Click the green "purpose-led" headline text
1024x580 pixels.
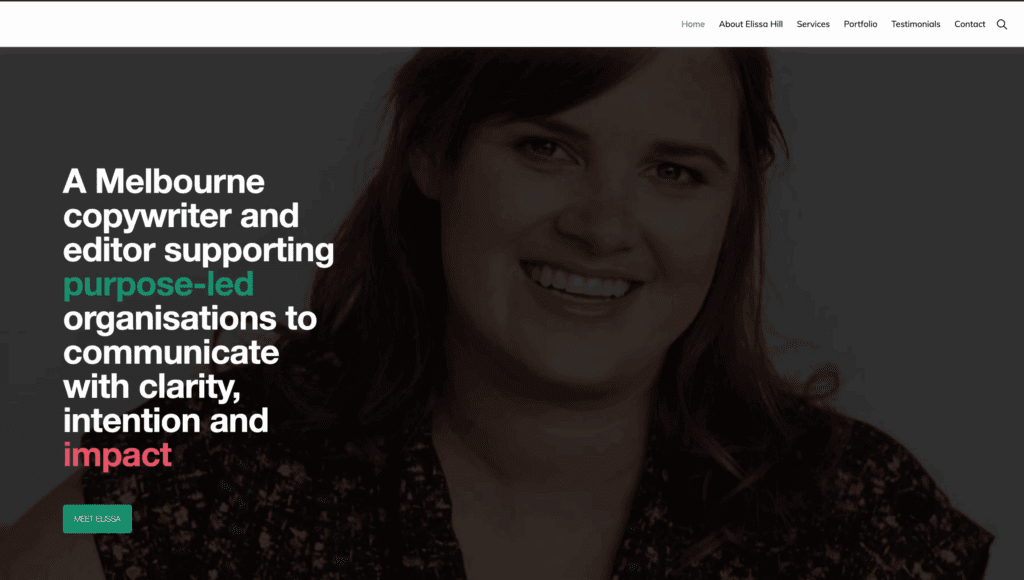point(158,285)
